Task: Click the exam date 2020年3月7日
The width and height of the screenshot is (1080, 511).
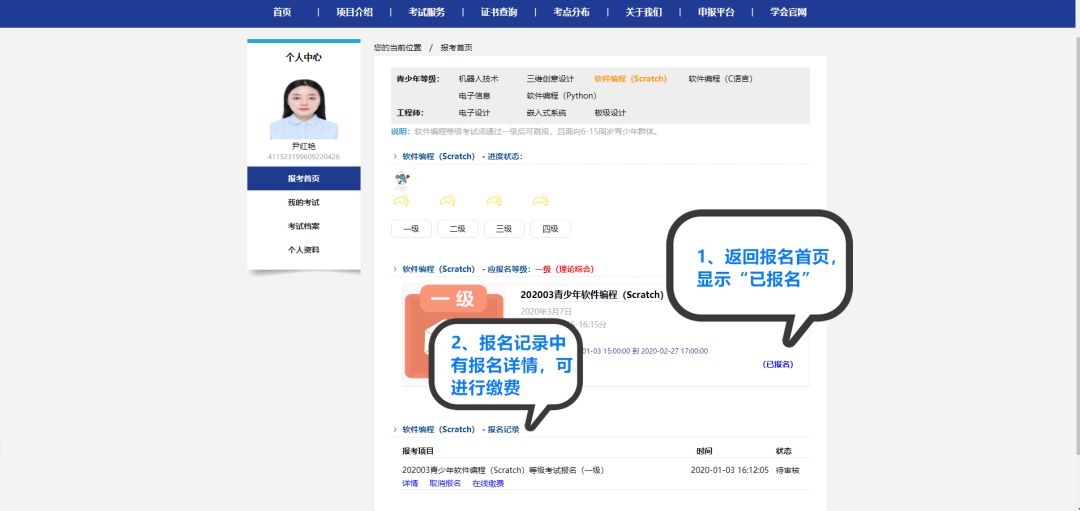Action: pyautogui.click(x=546, y=311)
